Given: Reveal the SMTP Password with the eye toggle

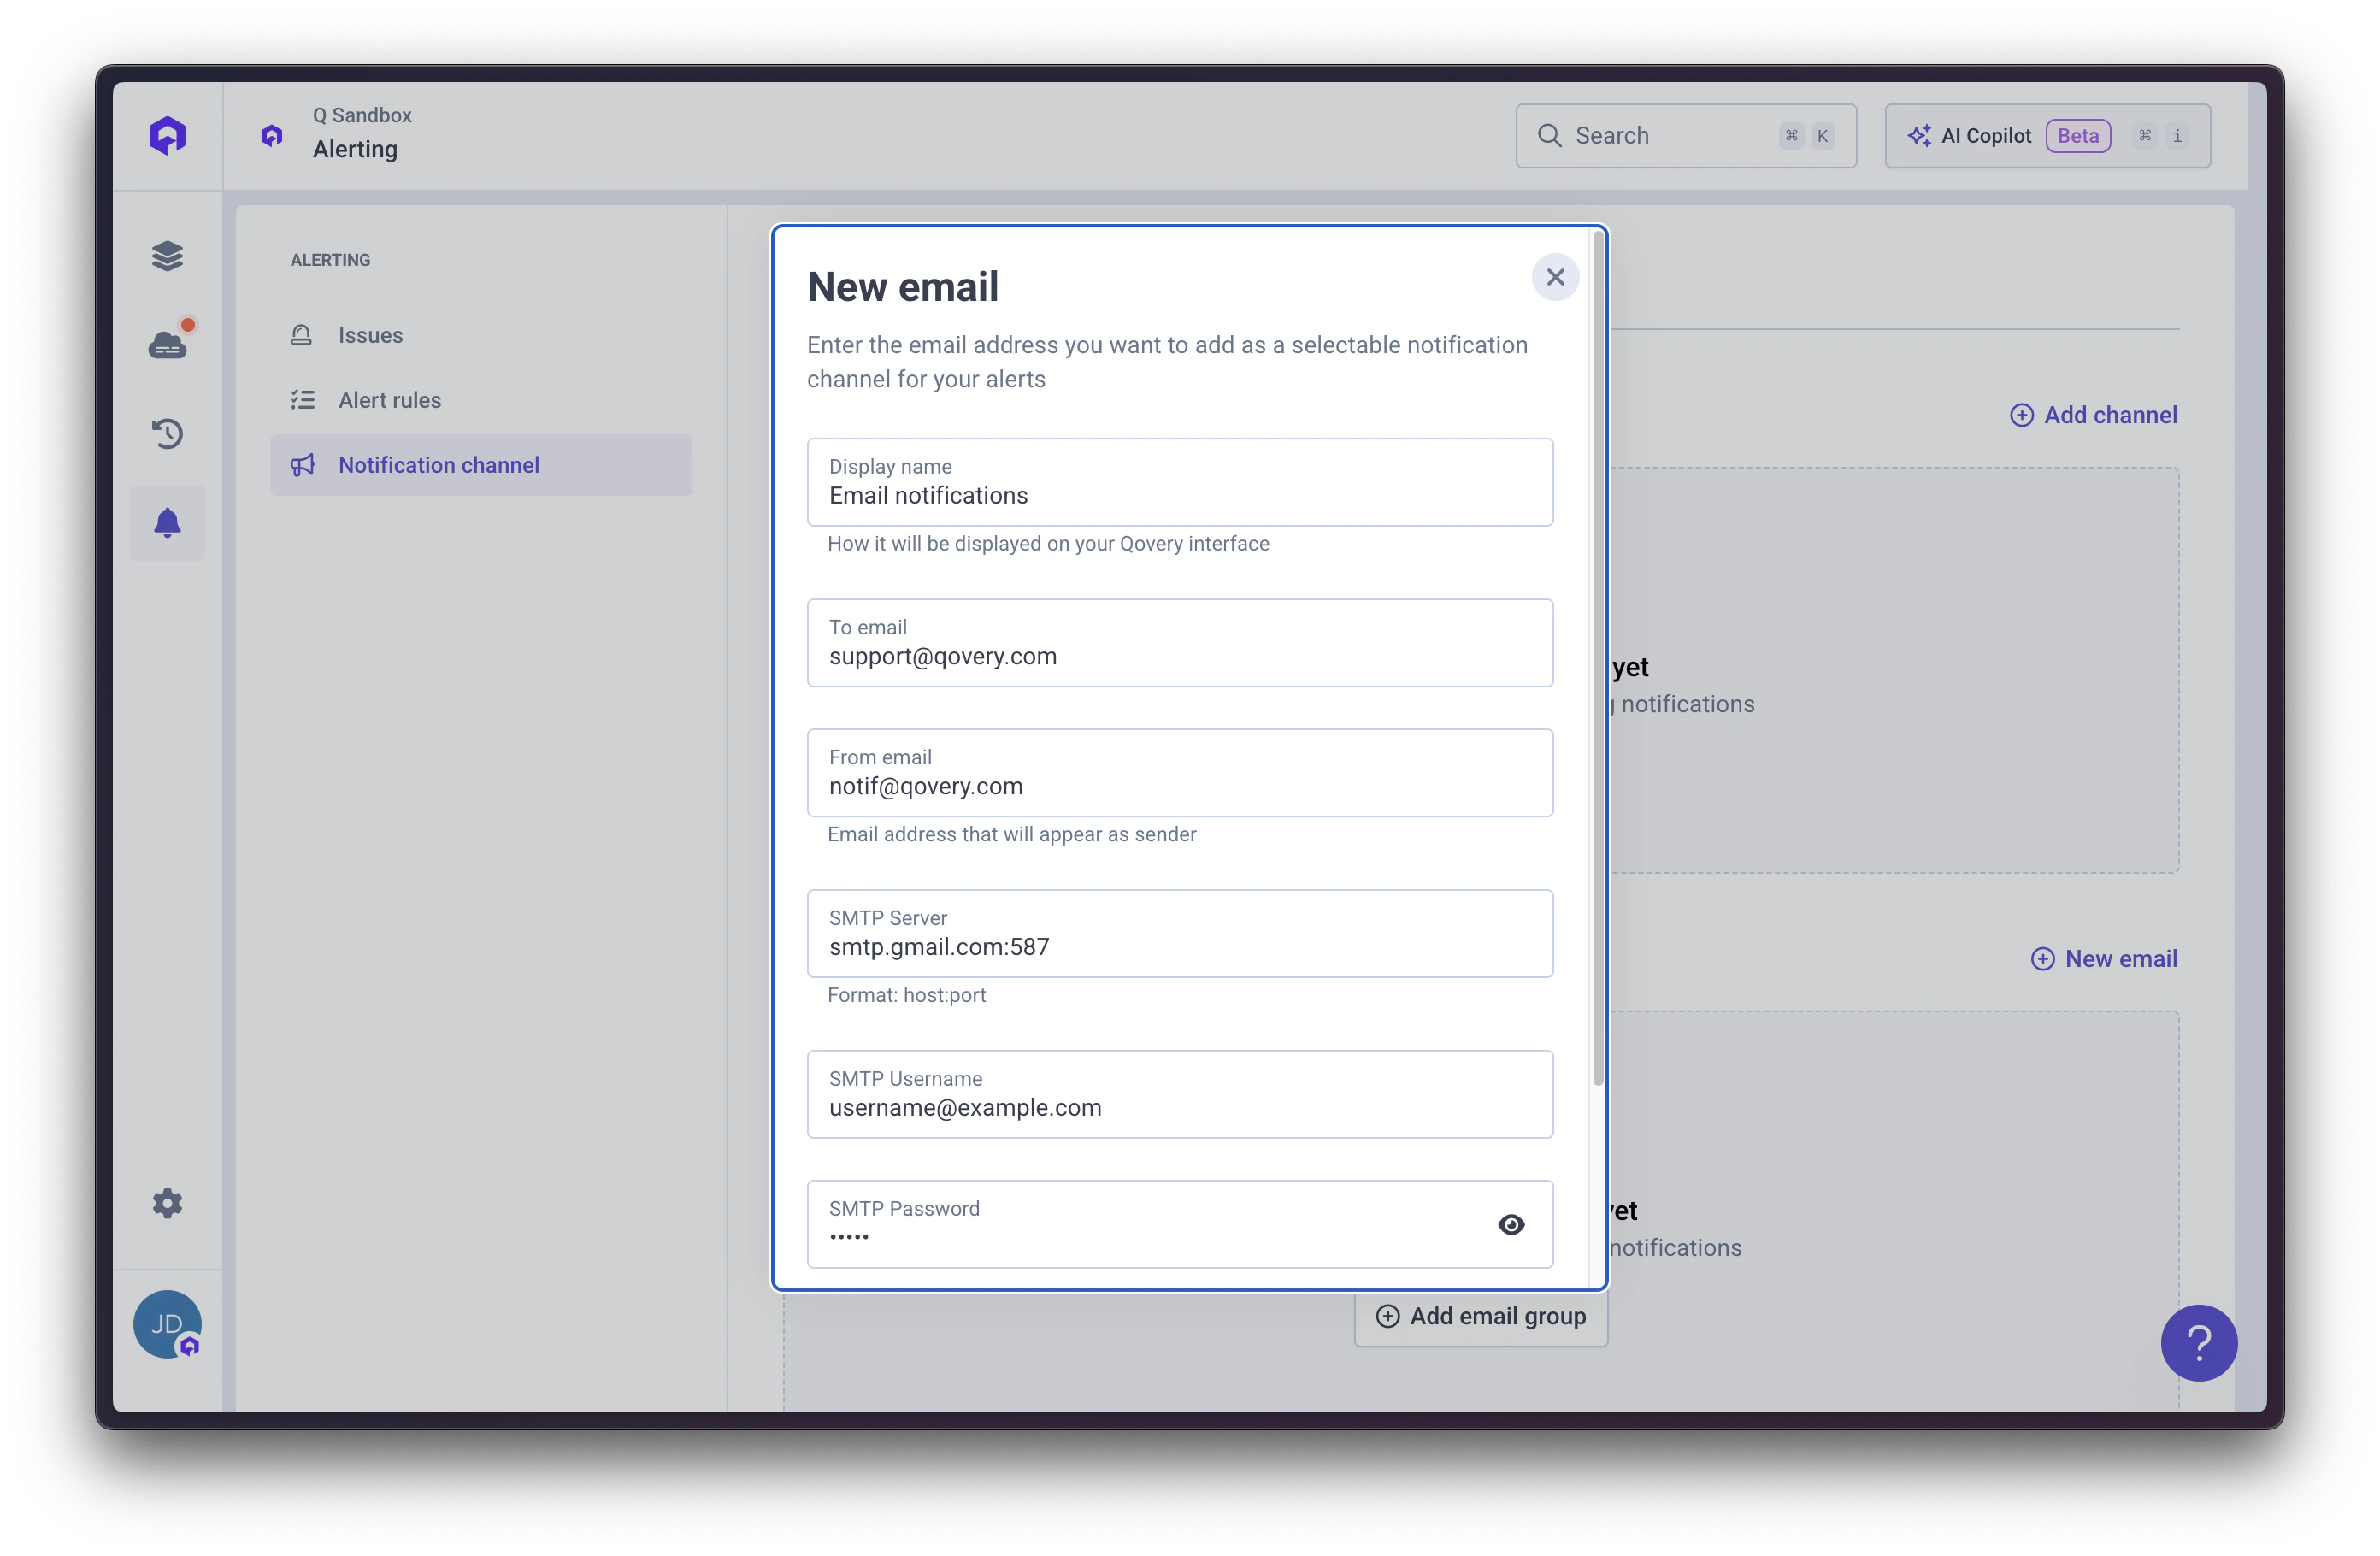Looking at the screenshot, I should pyautogui.click(x=1511, y=1224).
